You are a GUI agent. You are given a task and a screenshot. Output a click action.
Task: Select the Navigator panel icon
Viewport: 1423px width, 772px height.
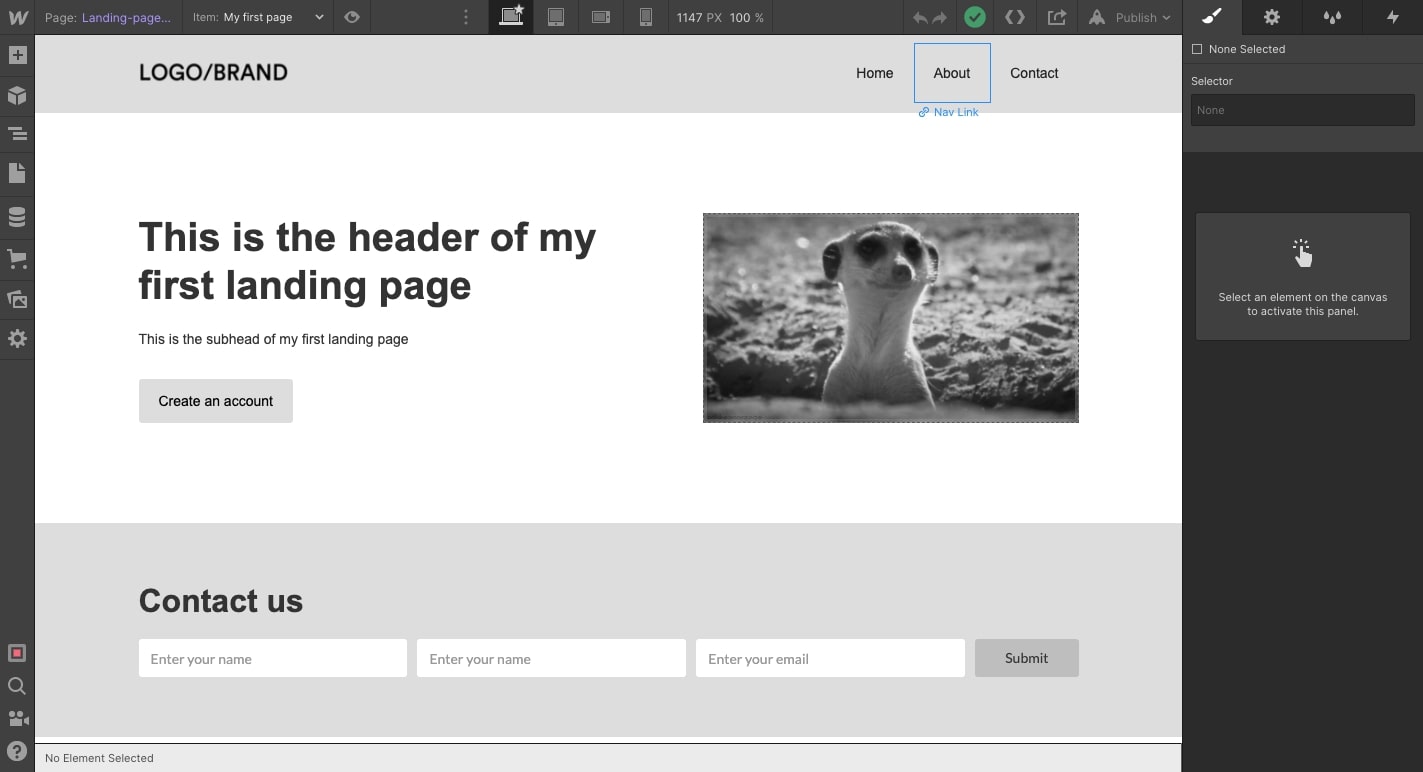[16, 132]
